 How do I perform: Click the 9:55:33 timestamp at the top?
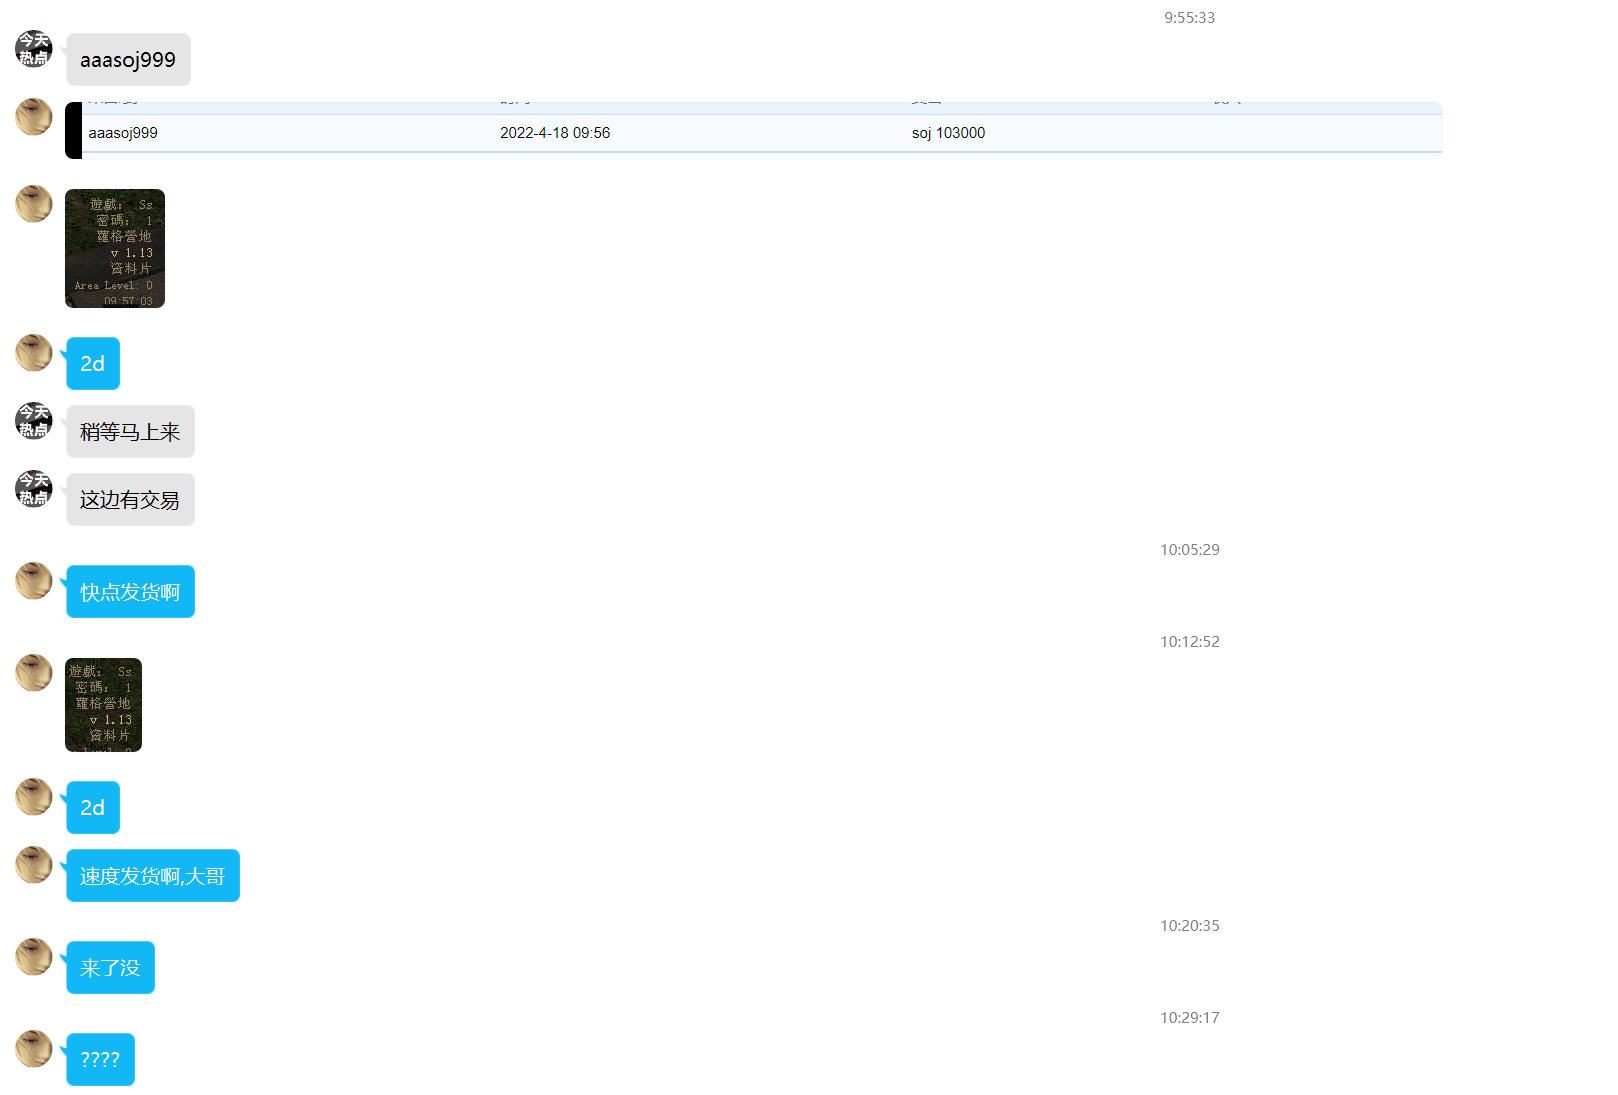coord(1189,18)
